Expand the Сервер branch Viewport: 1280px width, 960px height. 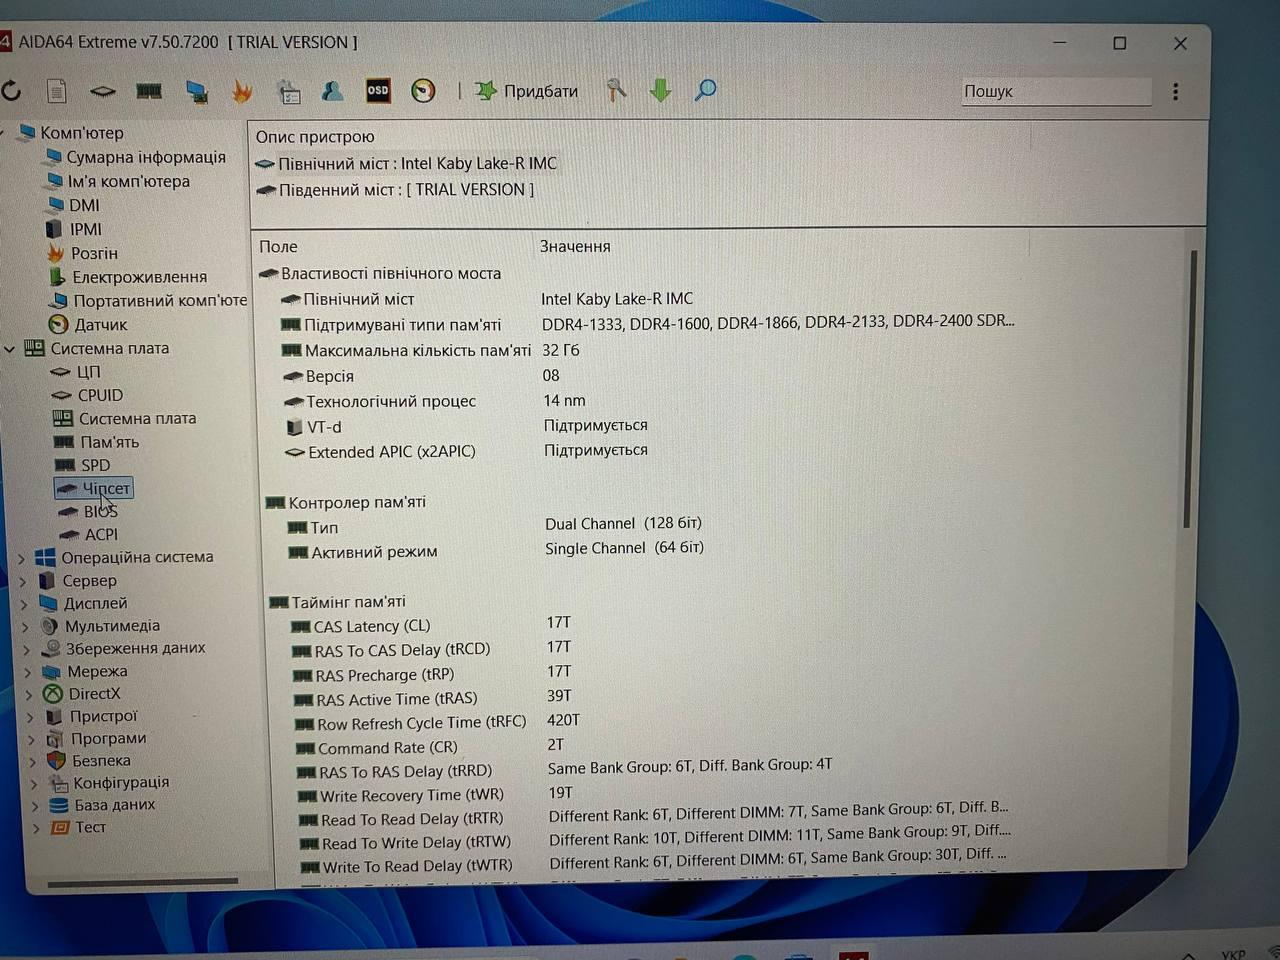click(23, 581)
